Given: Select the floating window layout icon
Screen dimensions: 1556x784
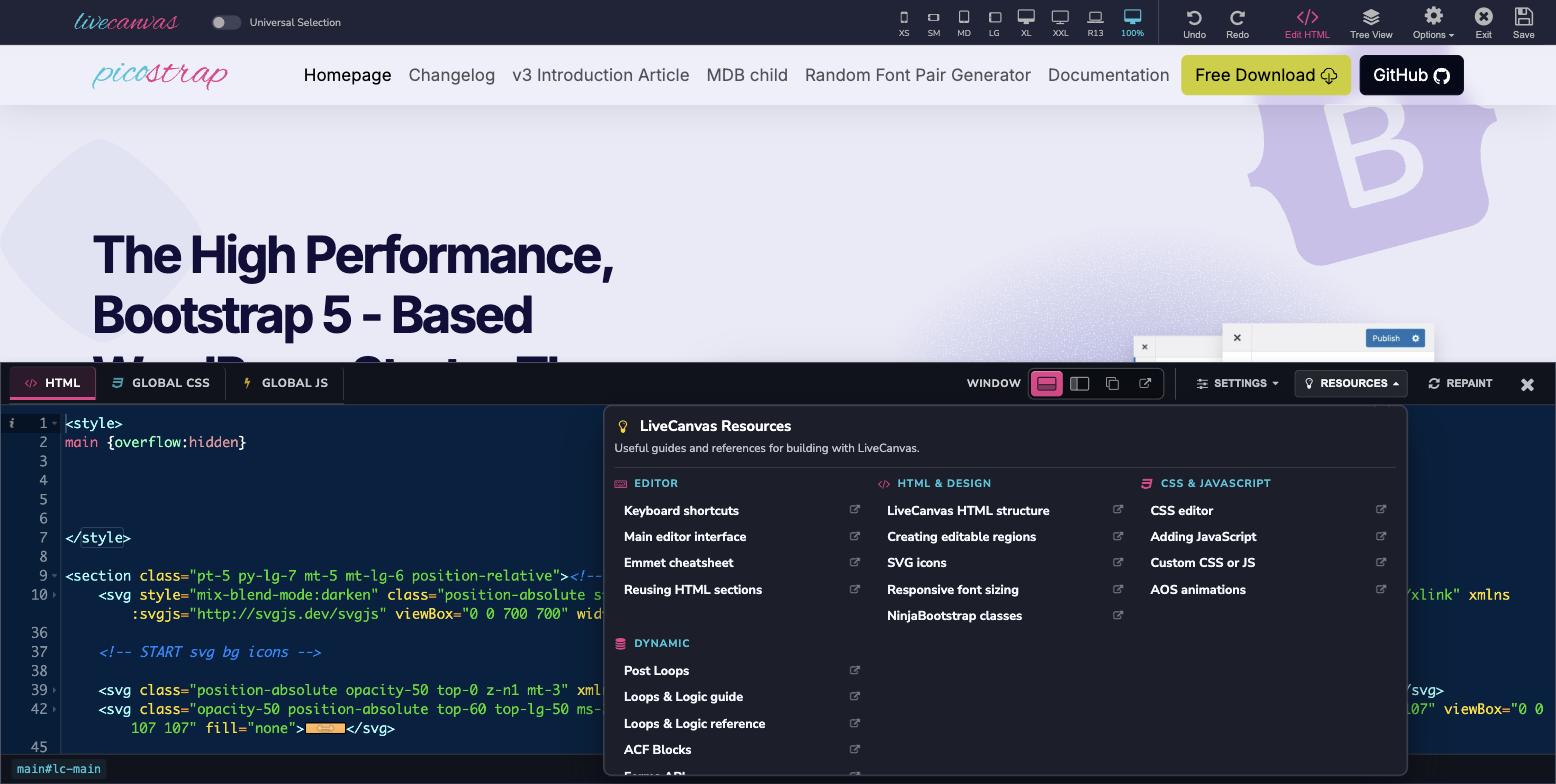Looking at the screenshot, I should pyautogui.click(x=1112, y=384).
